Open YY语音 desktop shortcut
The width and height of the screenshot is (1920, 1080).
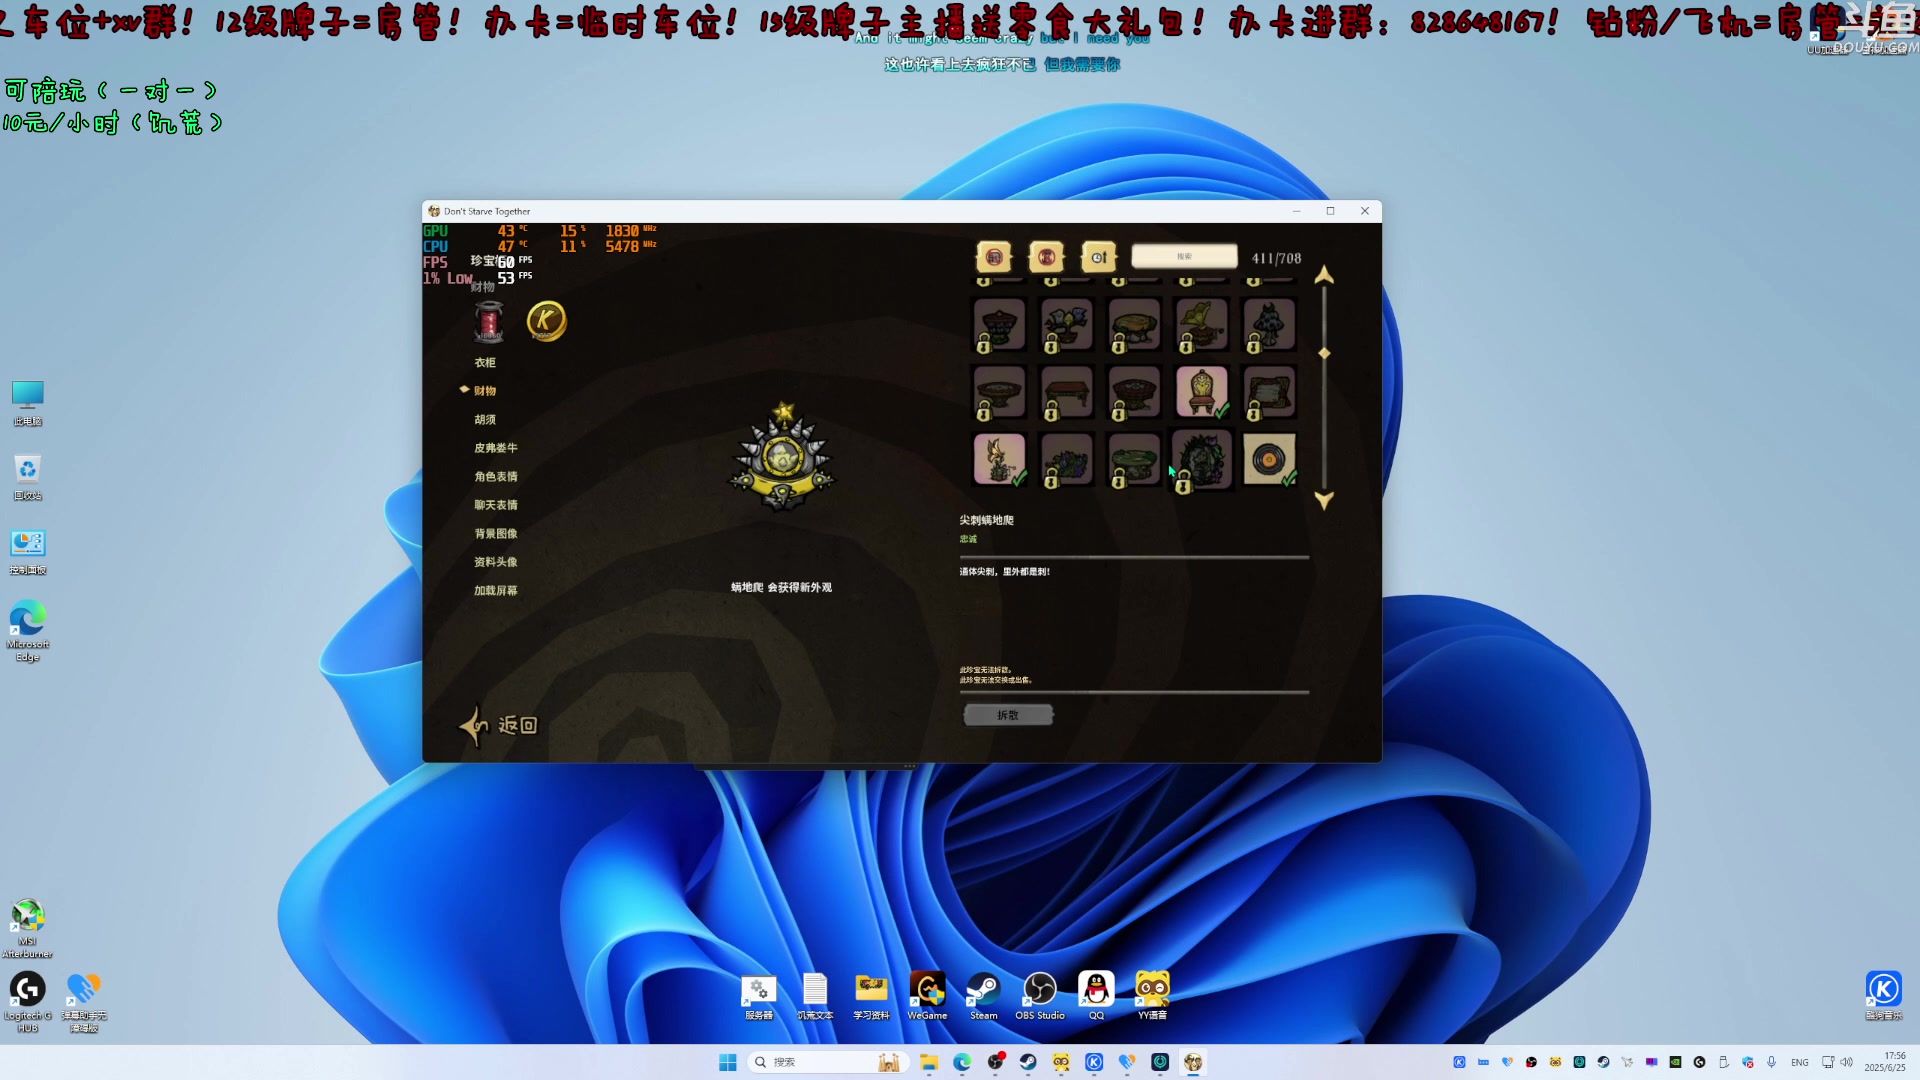click(x=1152, y=996)
